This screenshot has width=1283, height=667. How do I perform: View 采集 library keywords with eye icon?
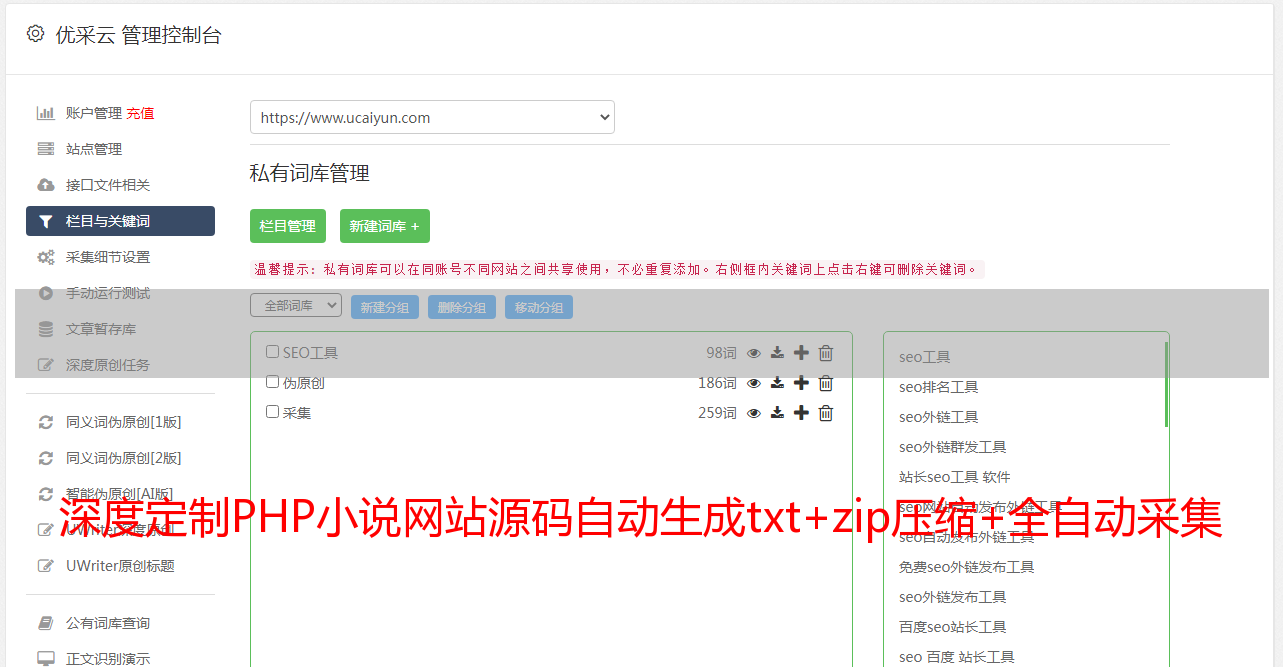click(x=754, y=413)
